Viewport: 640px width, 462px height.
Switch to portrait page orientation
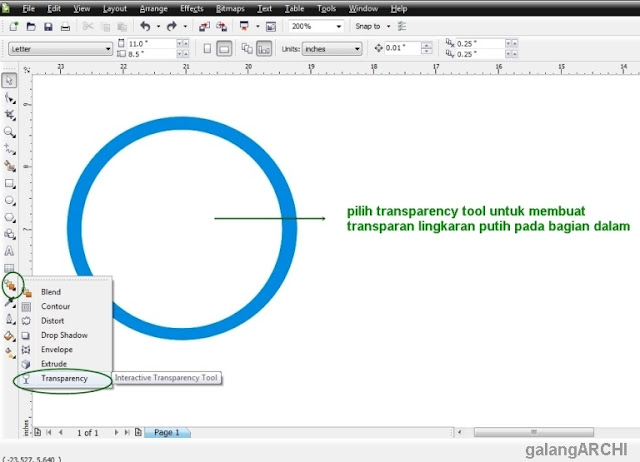(207, 48)
